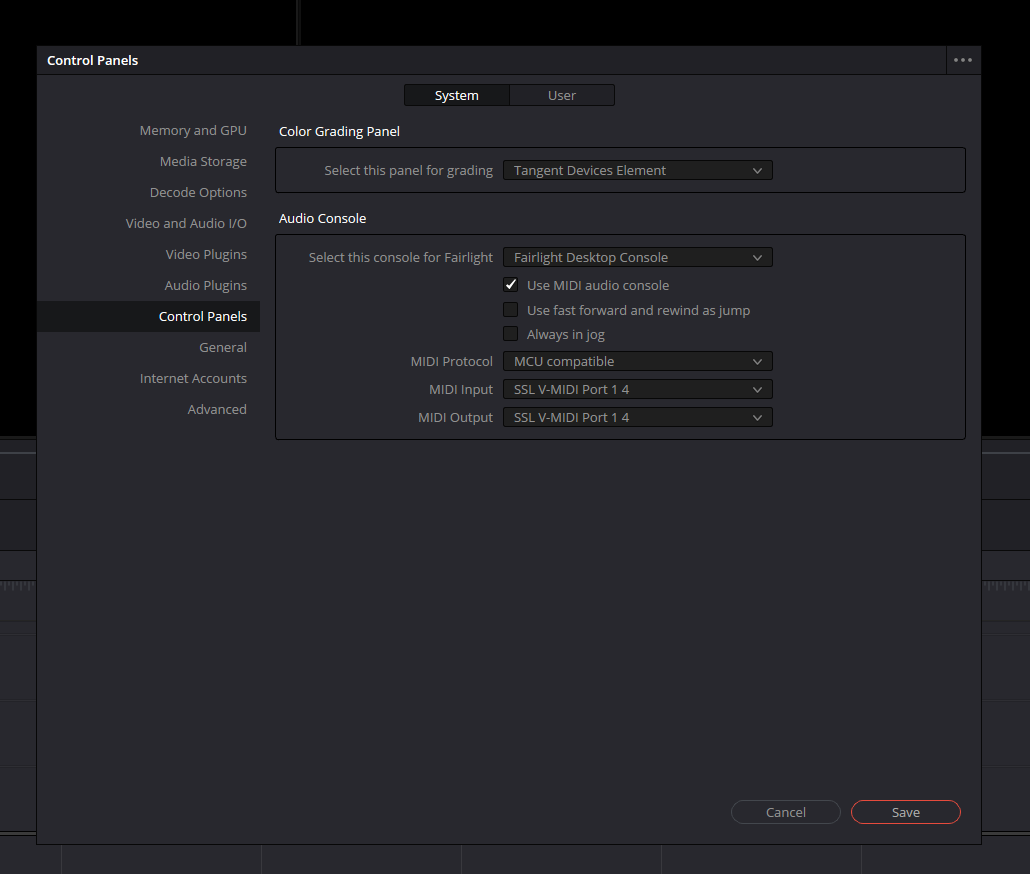Enable fast forward and rewind as jump

[510, 309]
